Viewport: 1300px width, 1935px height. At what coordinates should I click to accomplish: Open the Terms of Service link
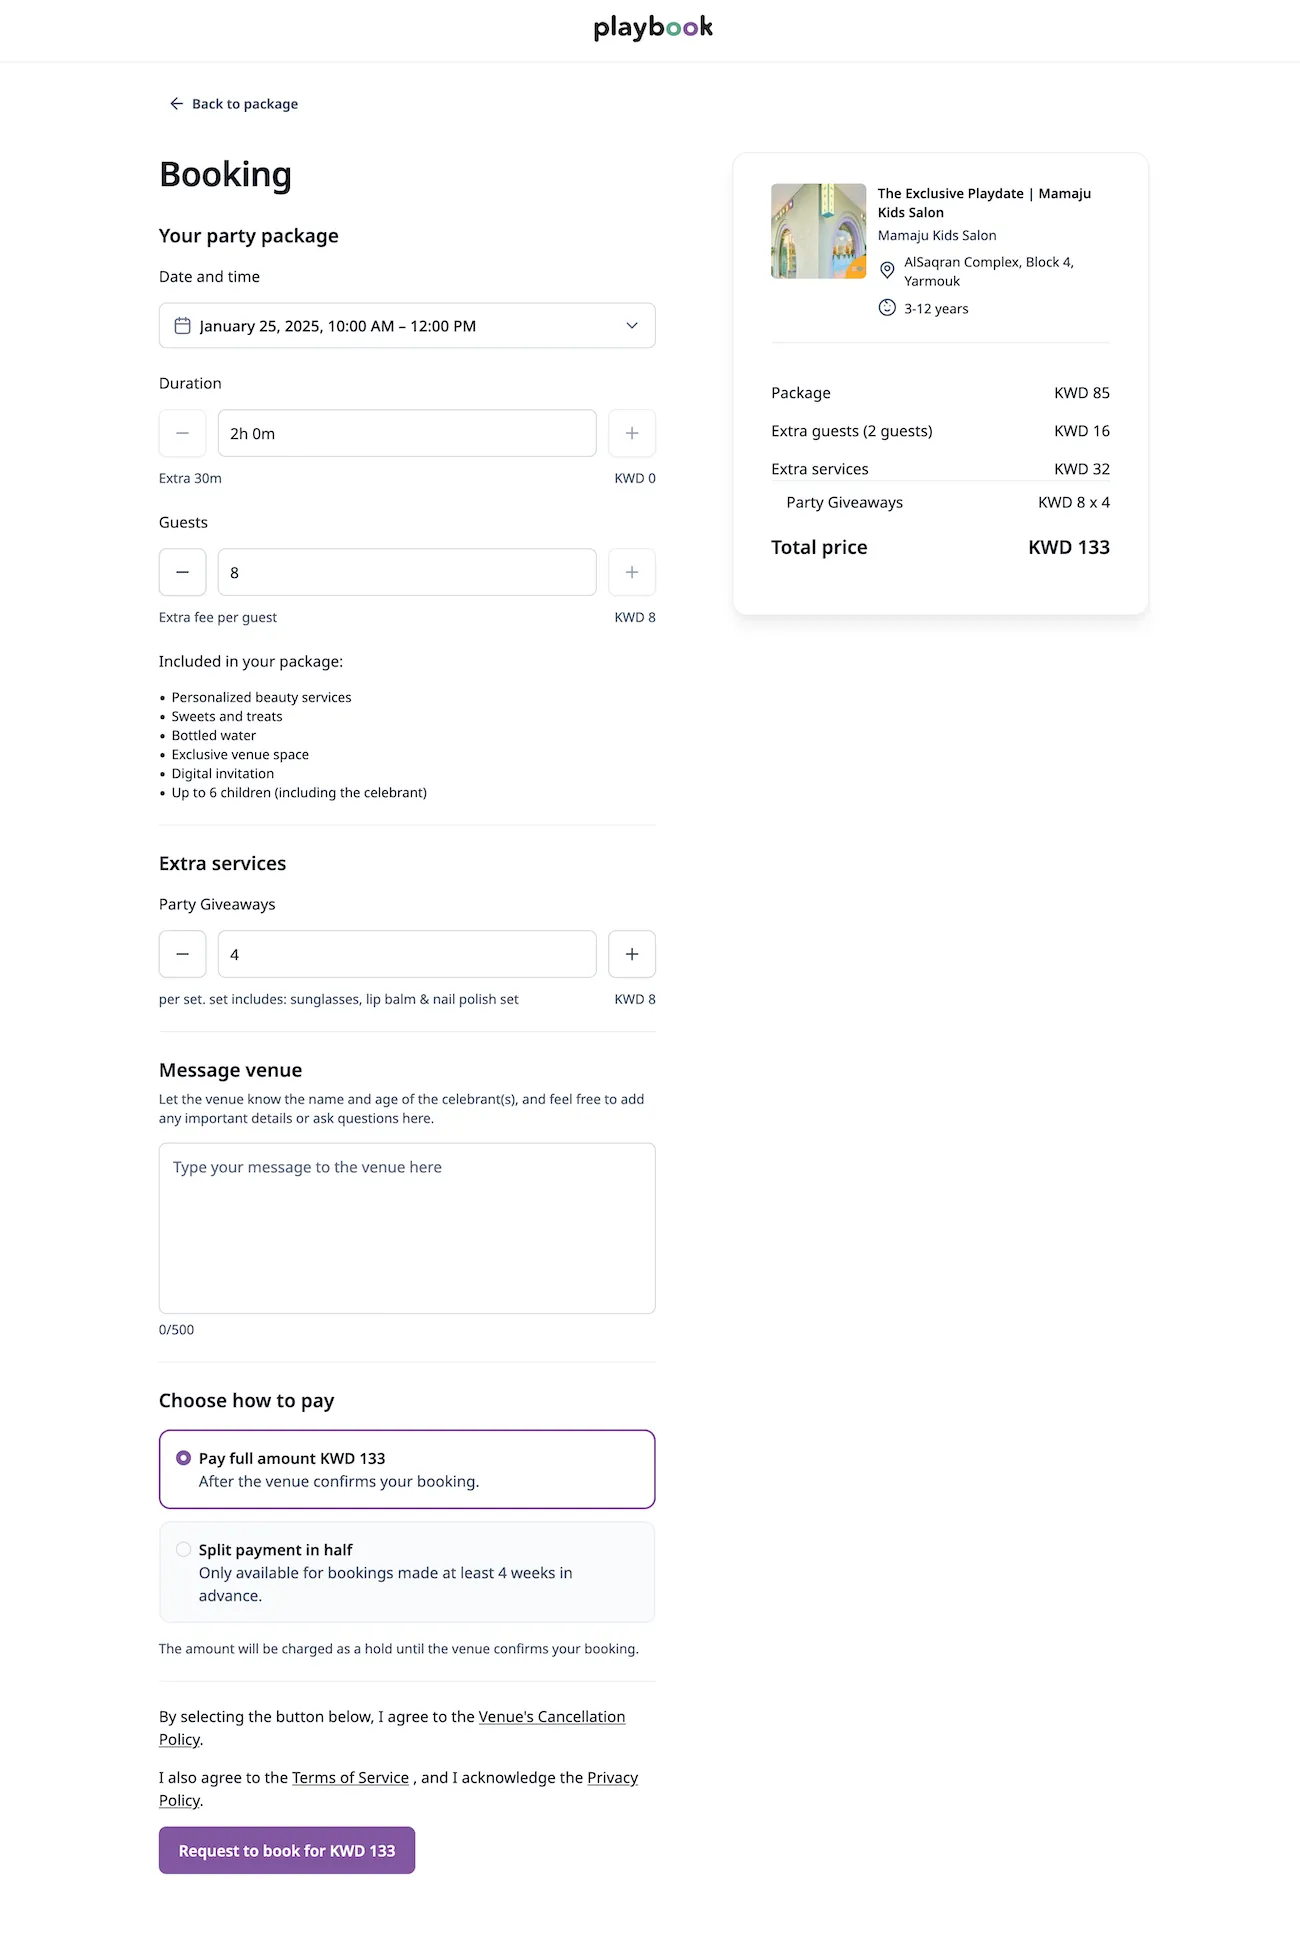[350, 1778]
